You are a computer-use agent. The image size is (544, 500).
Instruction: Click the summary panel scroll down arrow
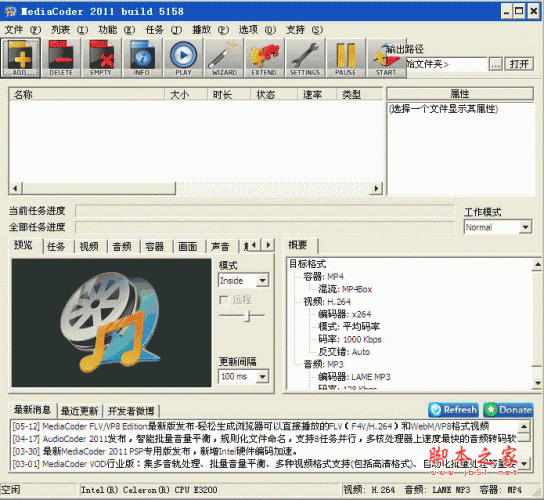(x=537, y=383)
